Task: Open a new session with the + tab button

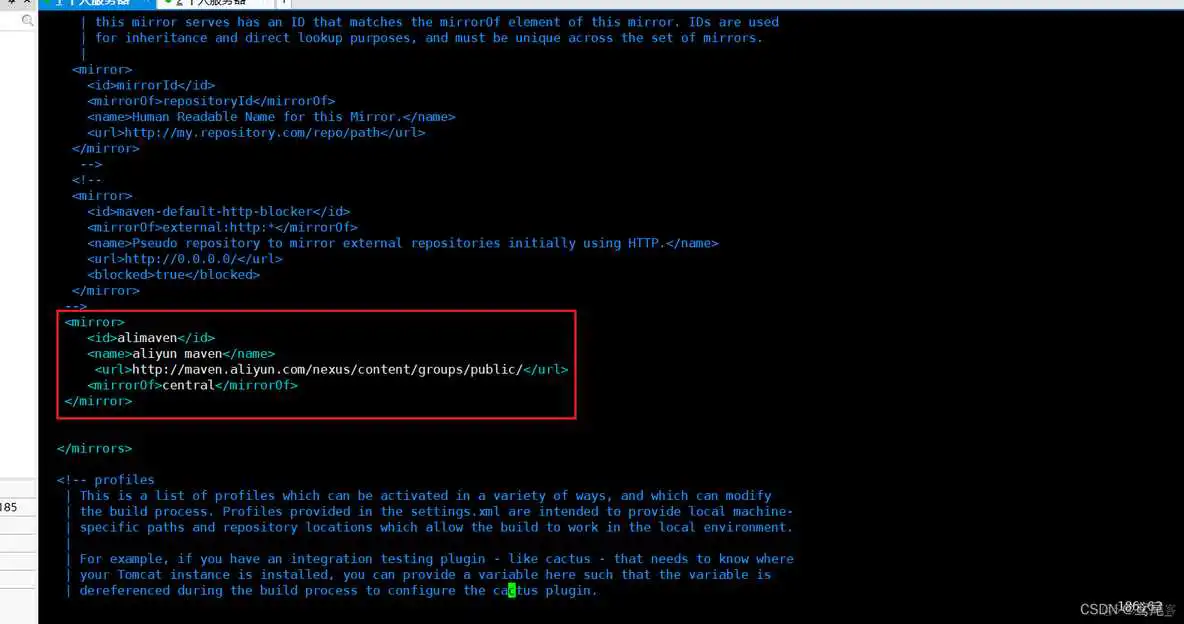Action: [x=286, y=4]
